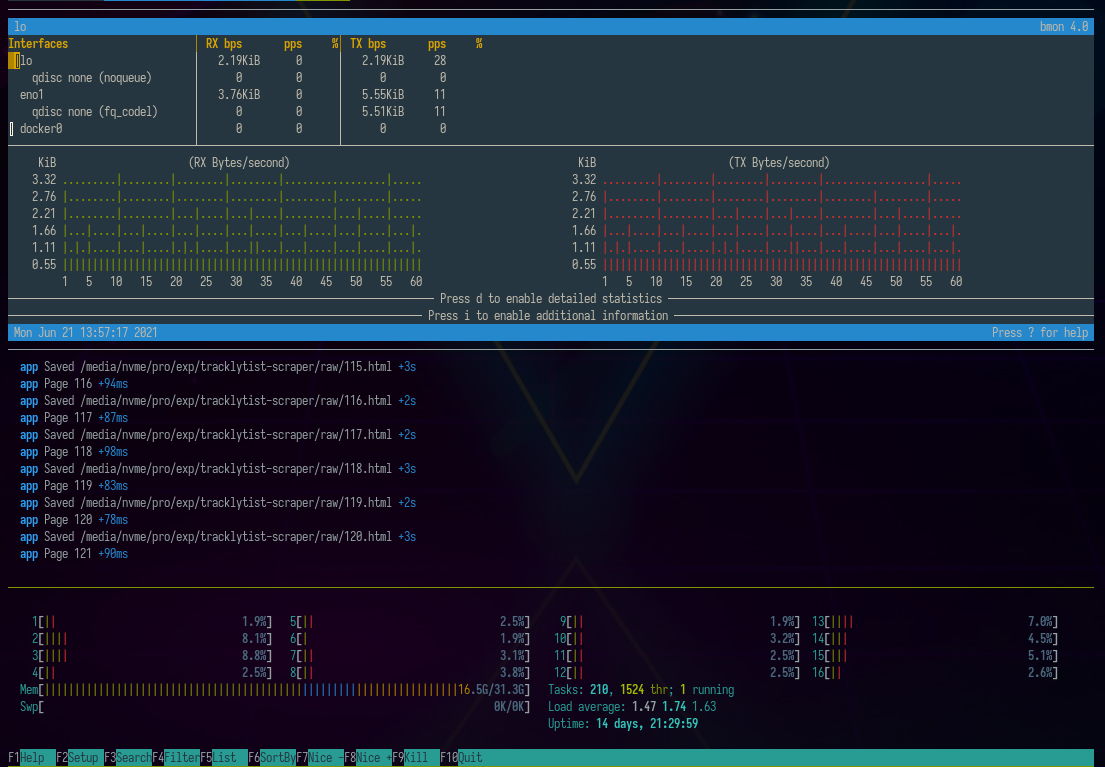1105x767 pixels.
Task: Toggle F5 List view in htop
Action: (224, 758)
